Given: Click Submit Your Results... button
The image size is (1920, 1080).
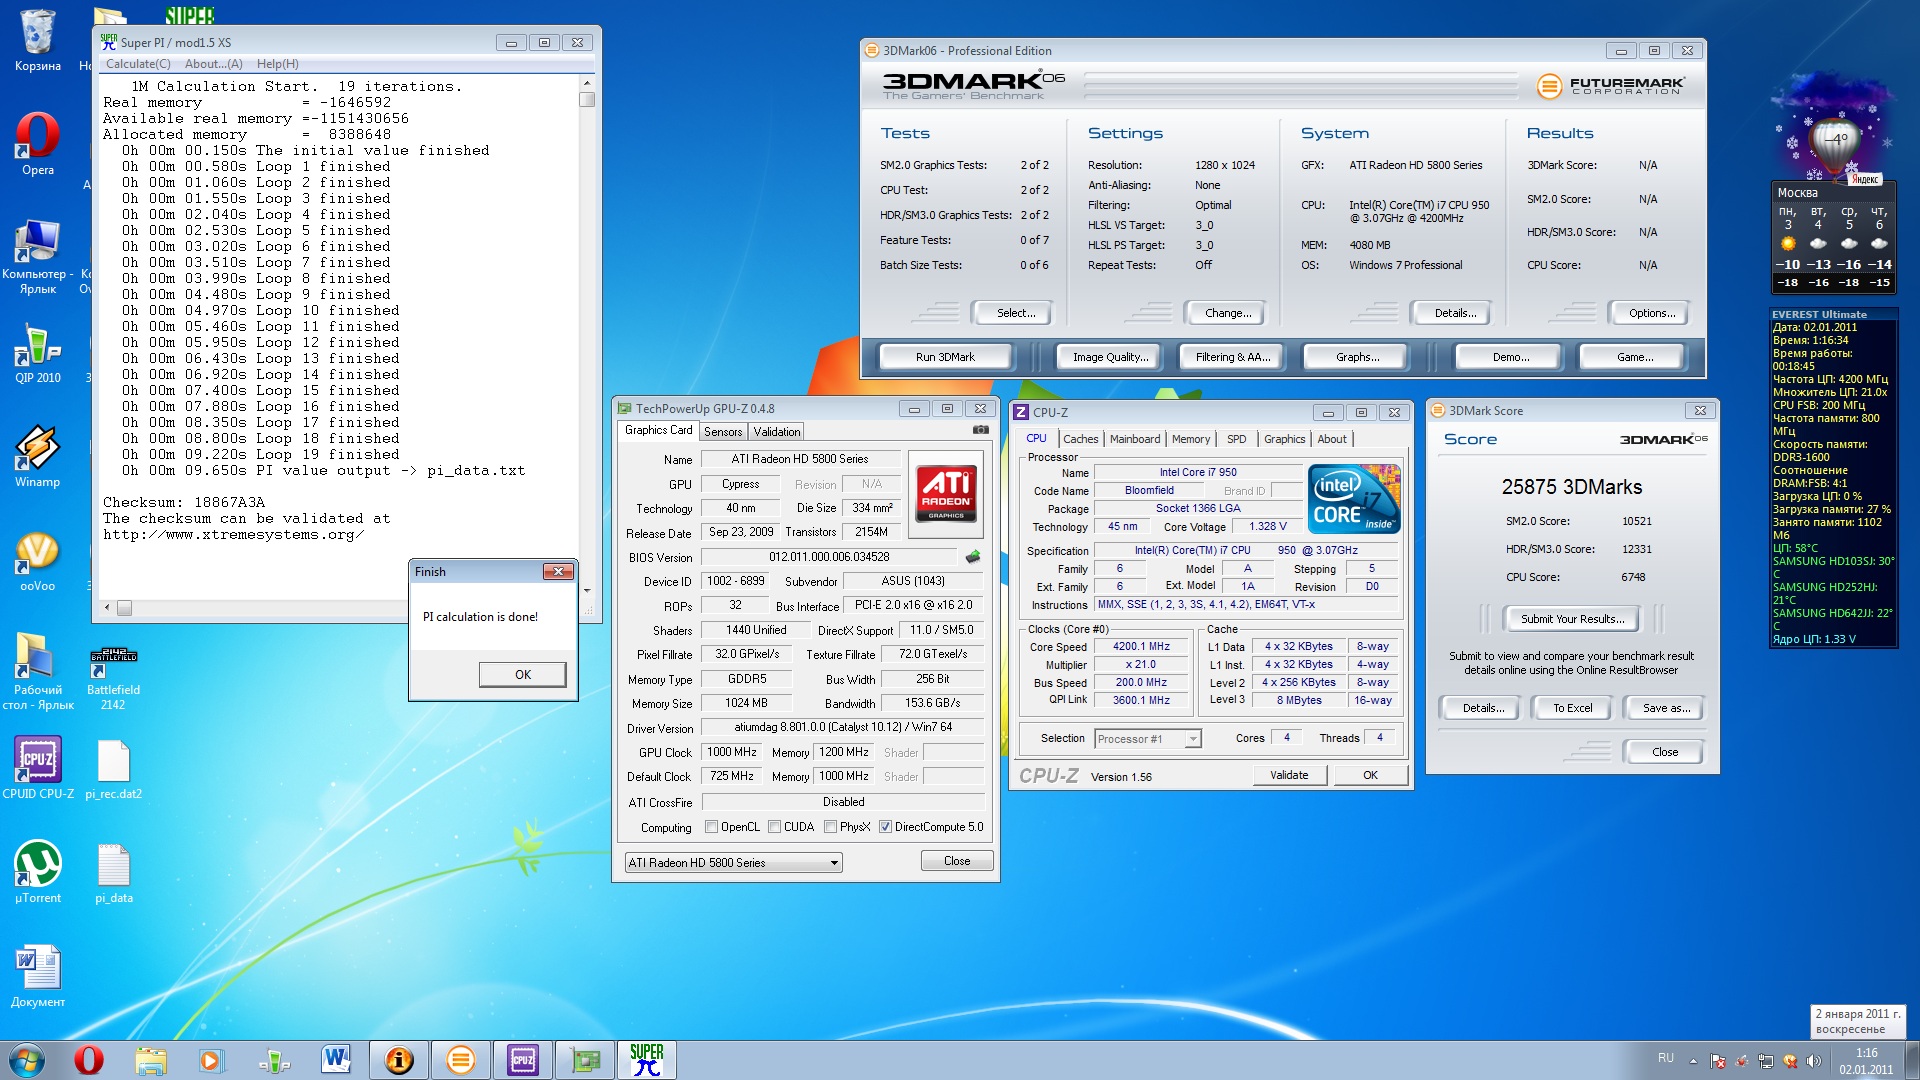Looking at the screenshot, I should tap(1572, 619).
